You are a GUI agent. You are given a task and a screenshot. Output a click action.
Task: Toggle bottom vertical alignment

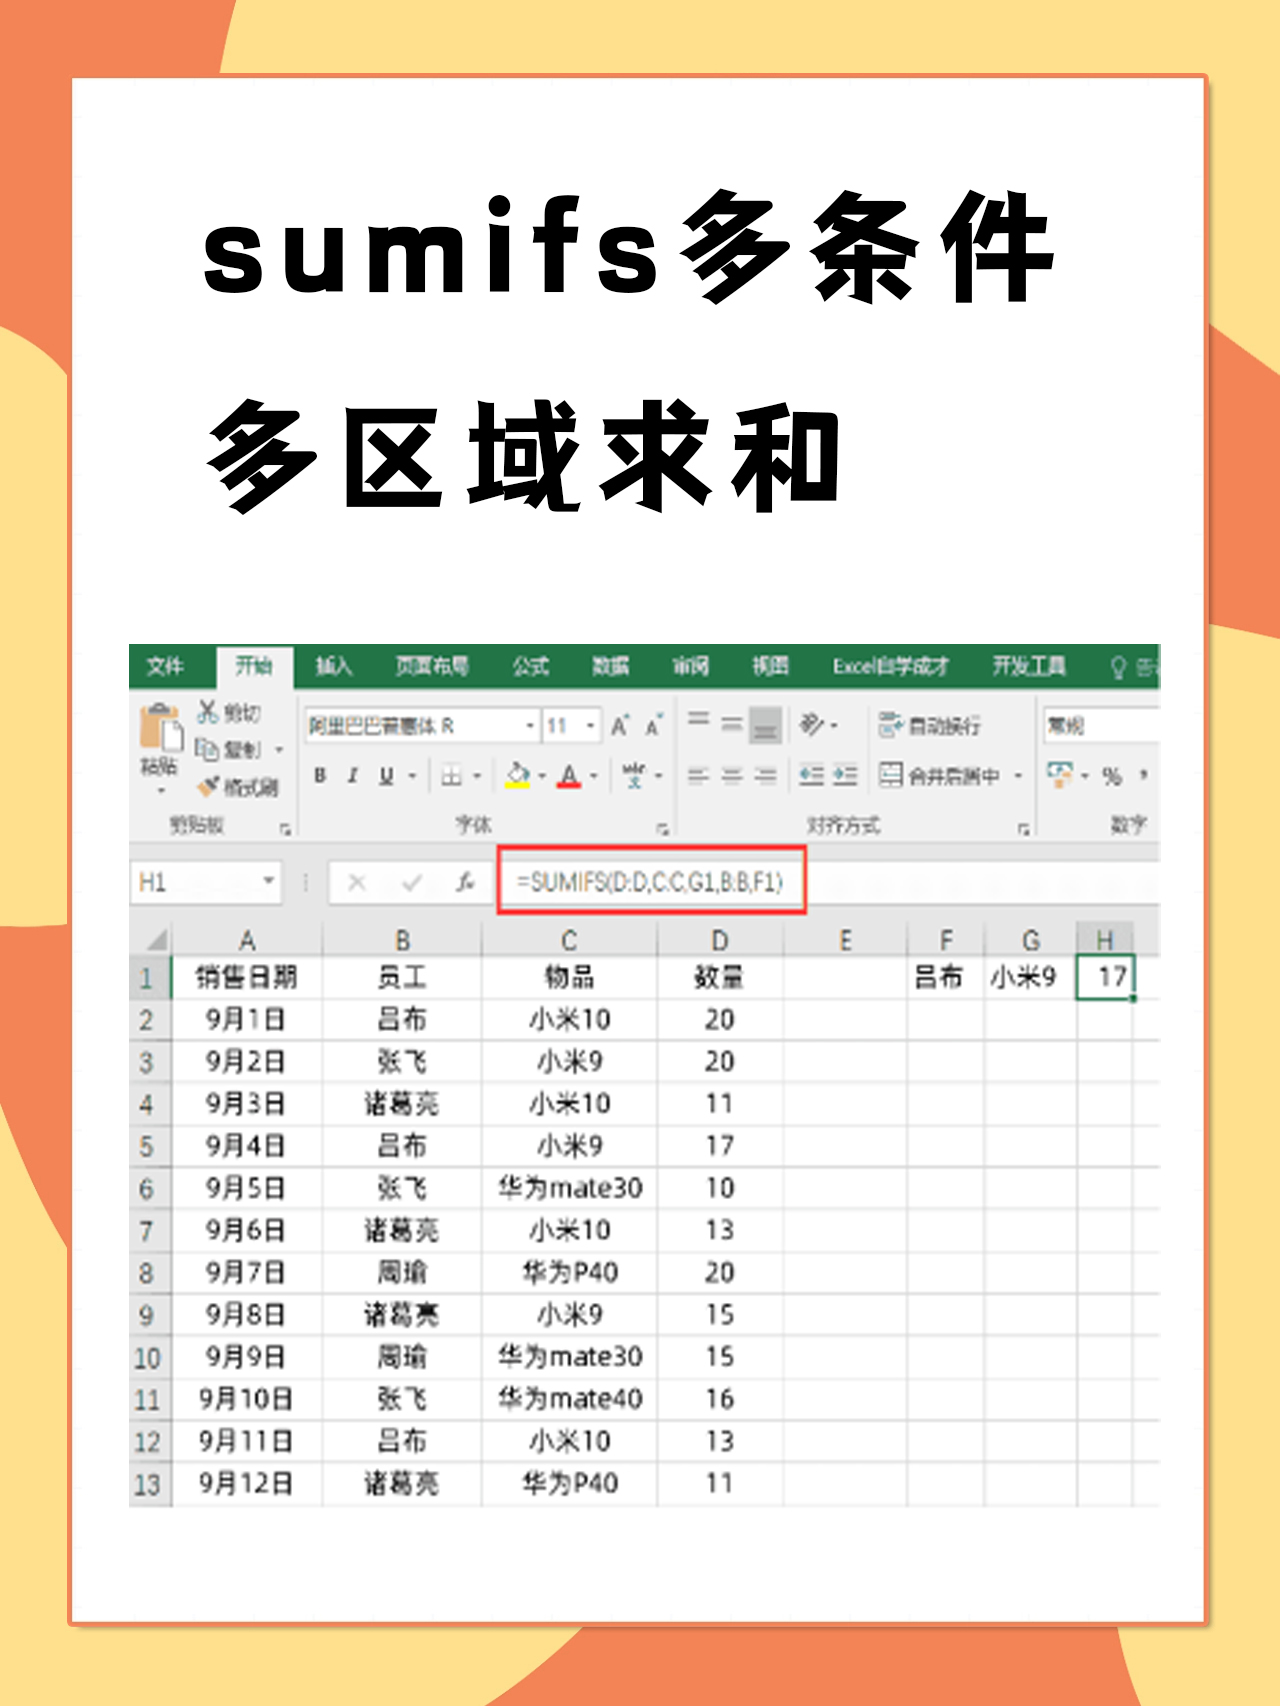click(x=766, y=725)
